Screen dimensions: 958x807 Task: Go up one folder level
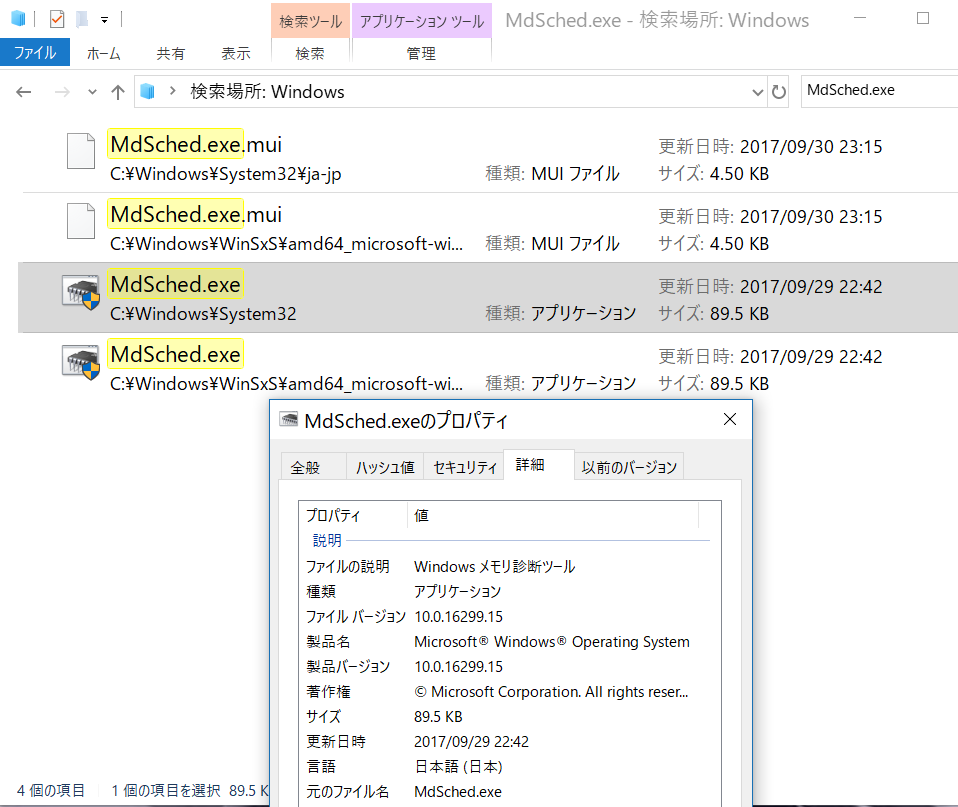pos(118,92)
